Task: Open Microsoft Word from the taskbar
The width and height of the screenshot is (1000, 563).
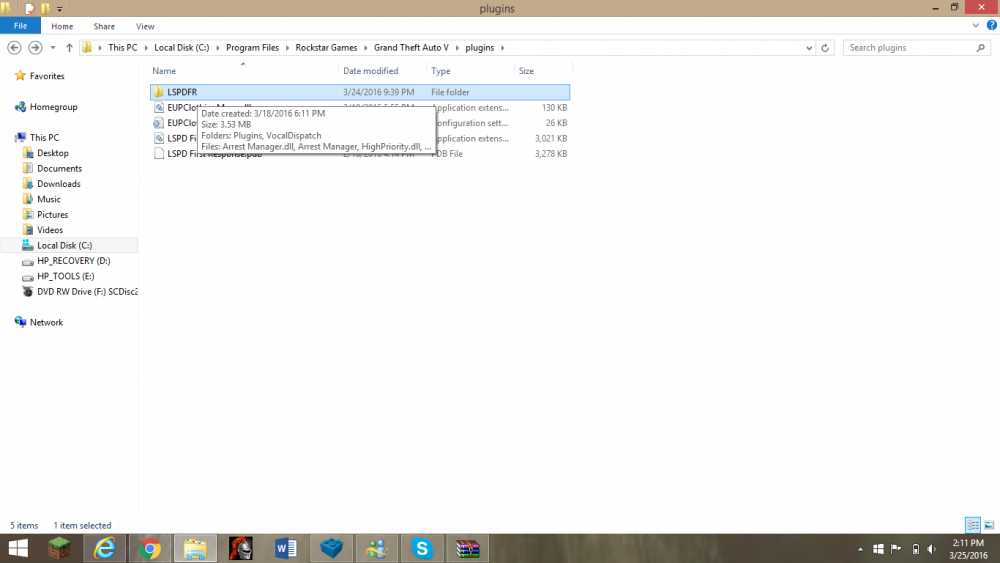Action: 286,548
